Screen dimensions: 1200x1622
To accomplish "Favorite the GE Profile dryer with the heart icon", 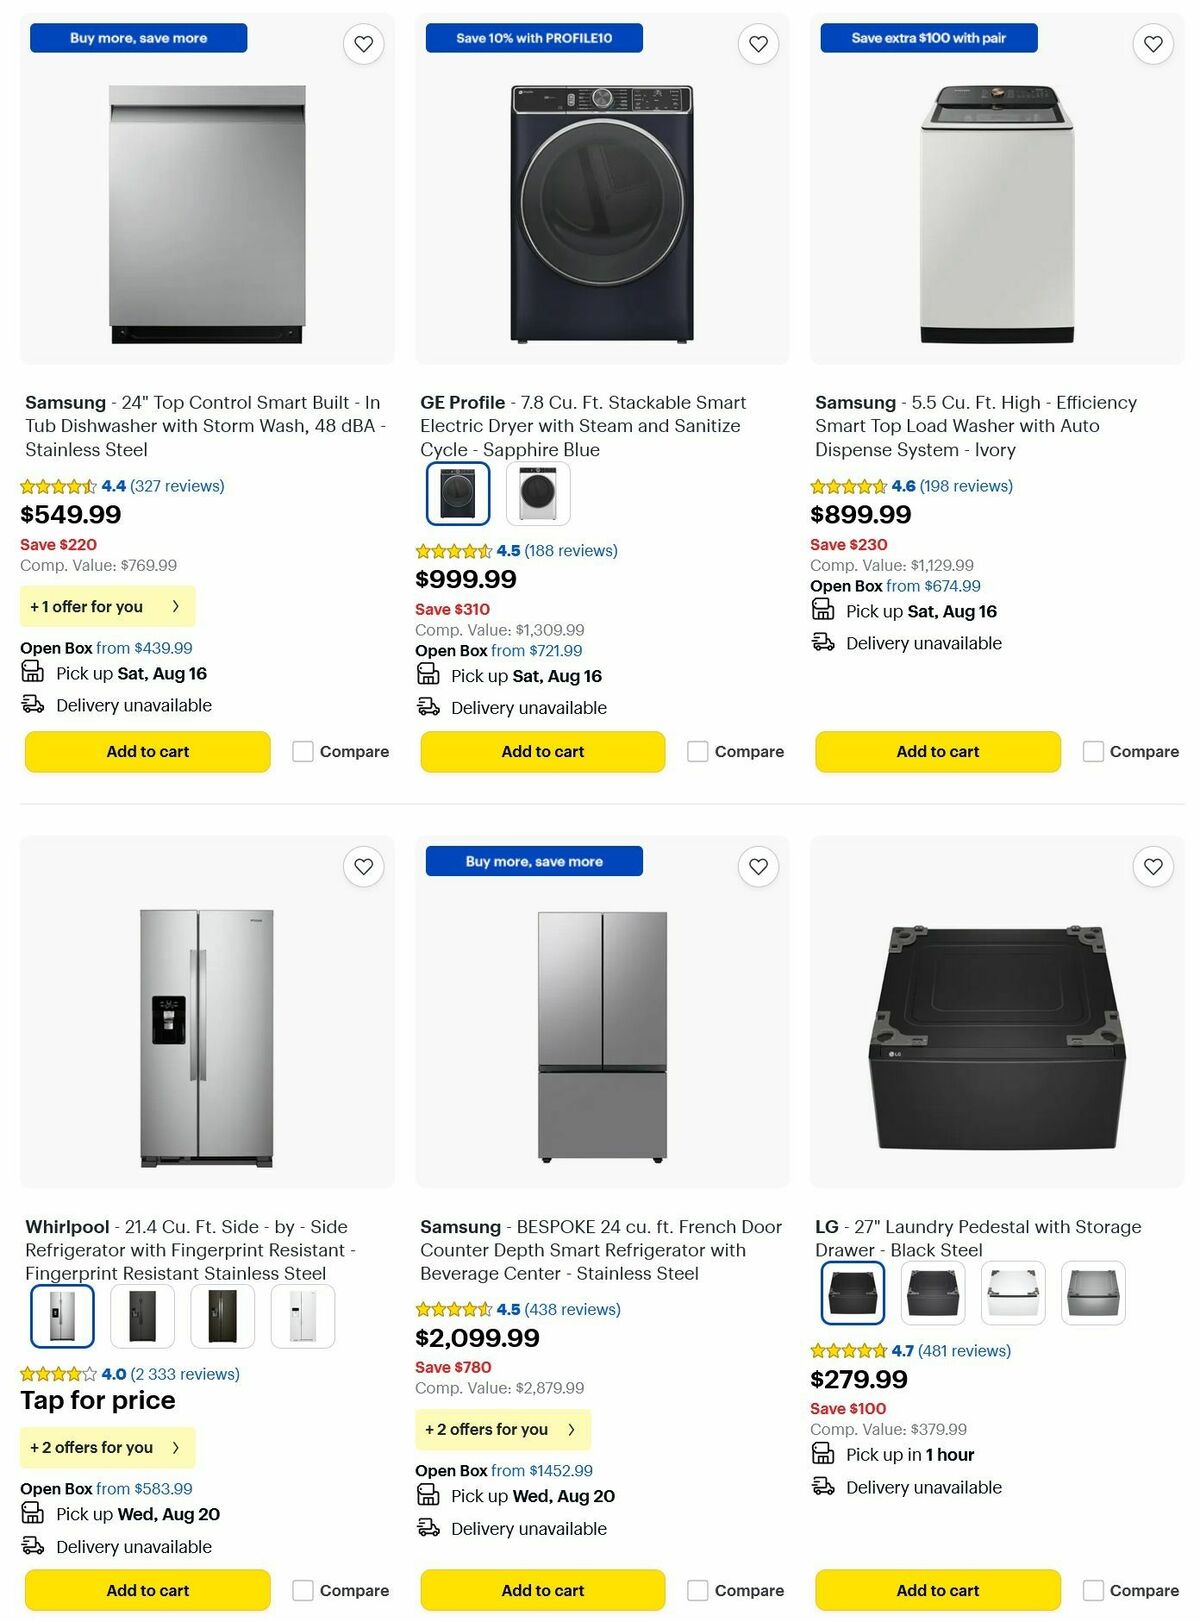I will click(757, 44).
